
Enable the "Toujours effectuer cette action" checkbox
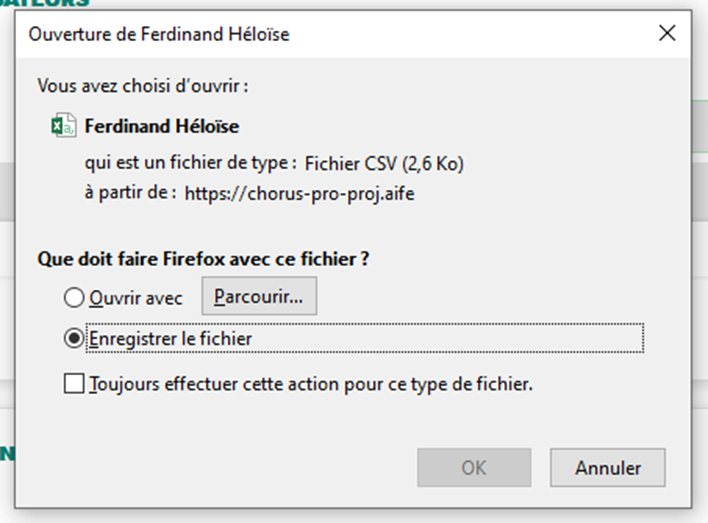[74, 384]
